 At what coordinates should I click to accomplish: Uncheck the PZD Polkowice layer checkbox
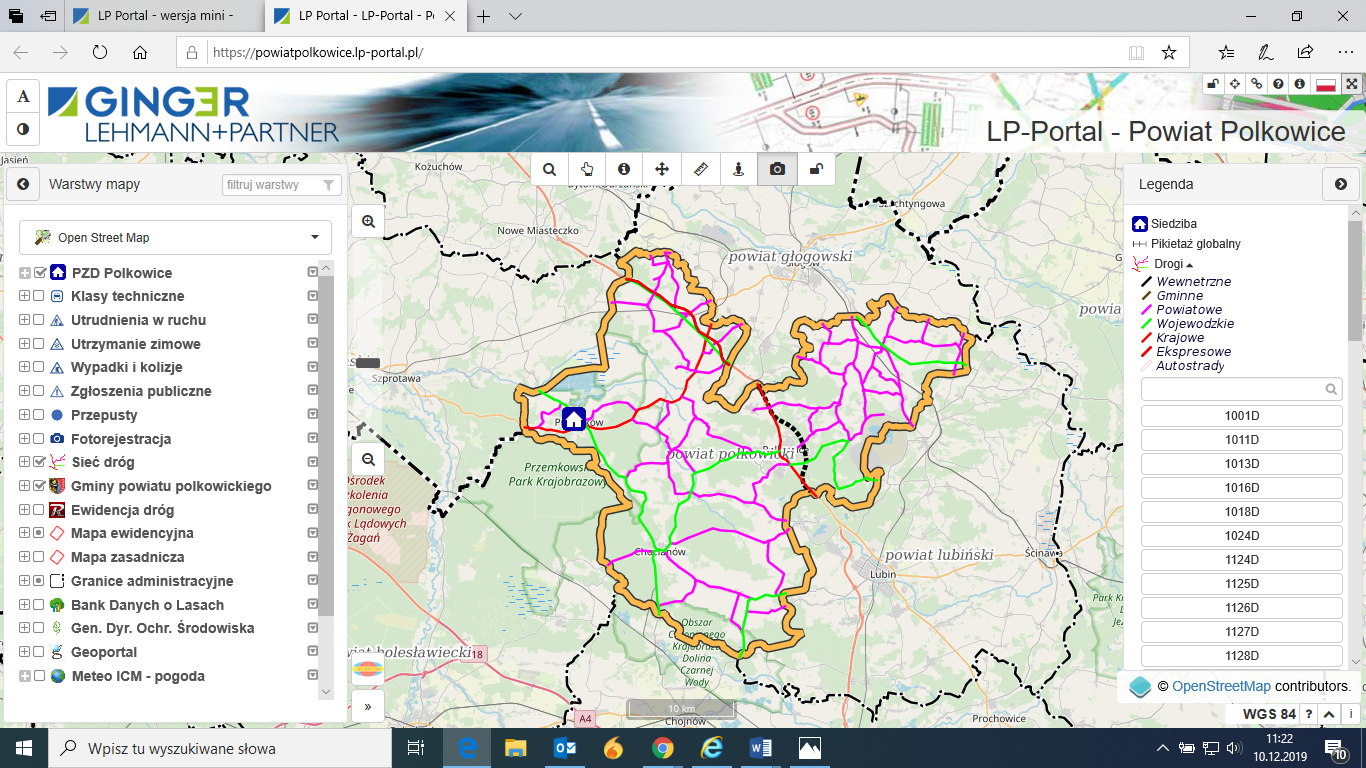(40, 273)
